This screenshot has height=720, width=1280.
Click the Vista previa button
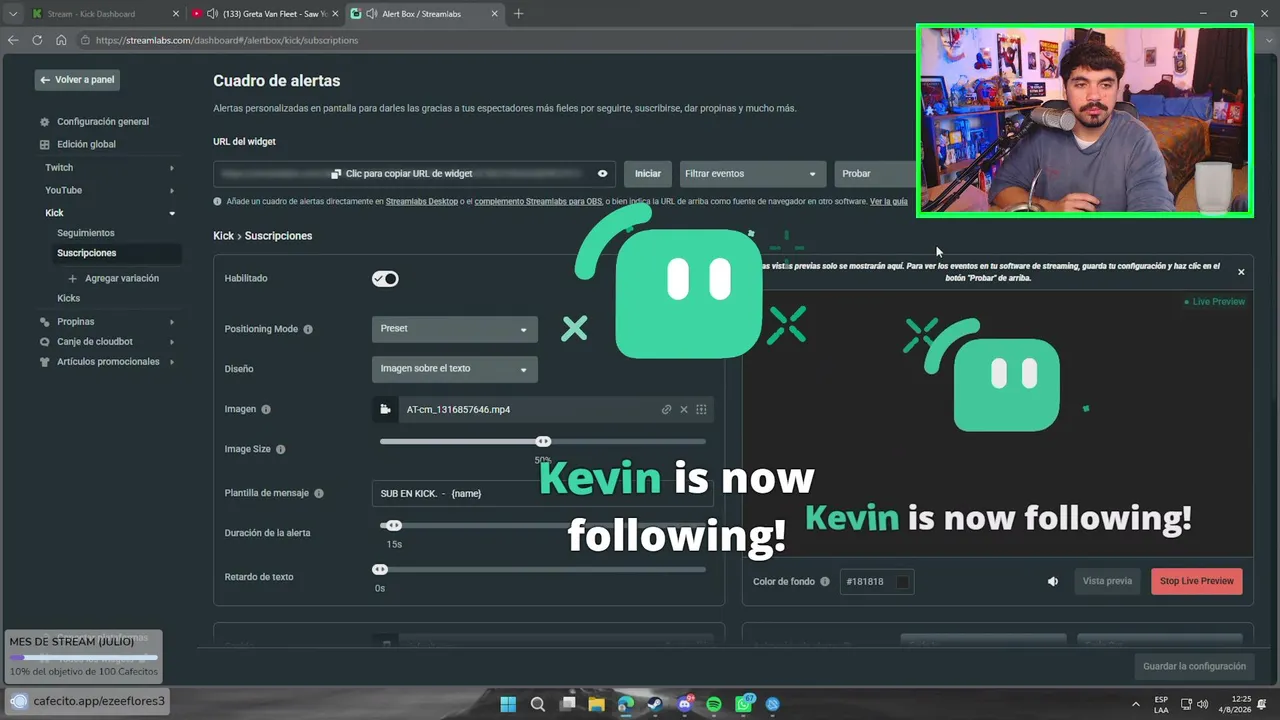tap(1107, 581)
